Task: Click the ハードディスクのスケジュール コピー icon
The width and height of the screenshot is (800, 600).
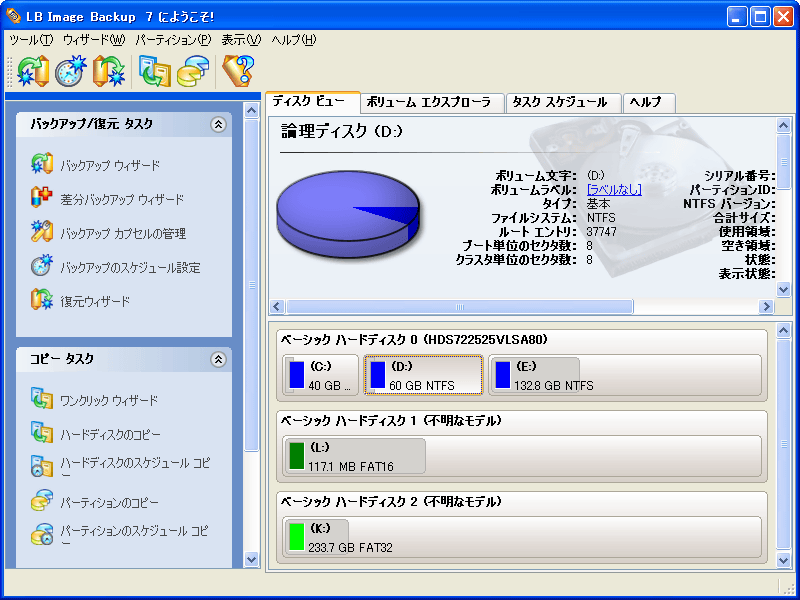Action: pos(42,467)
